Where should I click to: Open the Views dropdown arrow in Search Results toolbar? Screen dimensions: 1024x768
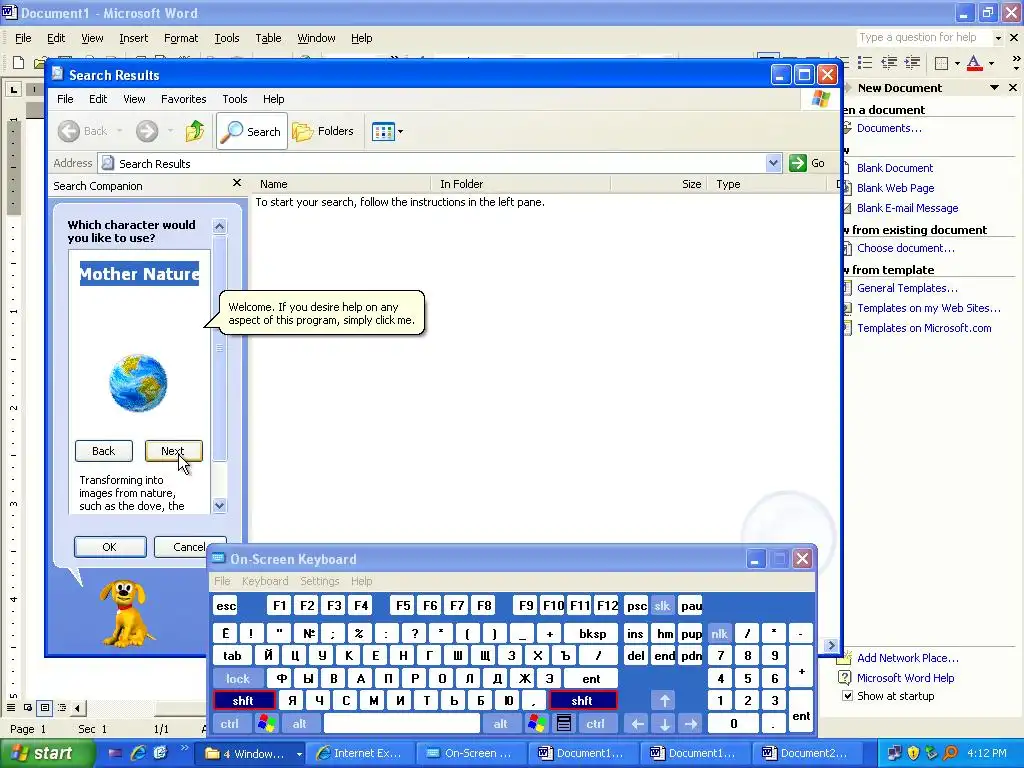[x=400, y=131]
